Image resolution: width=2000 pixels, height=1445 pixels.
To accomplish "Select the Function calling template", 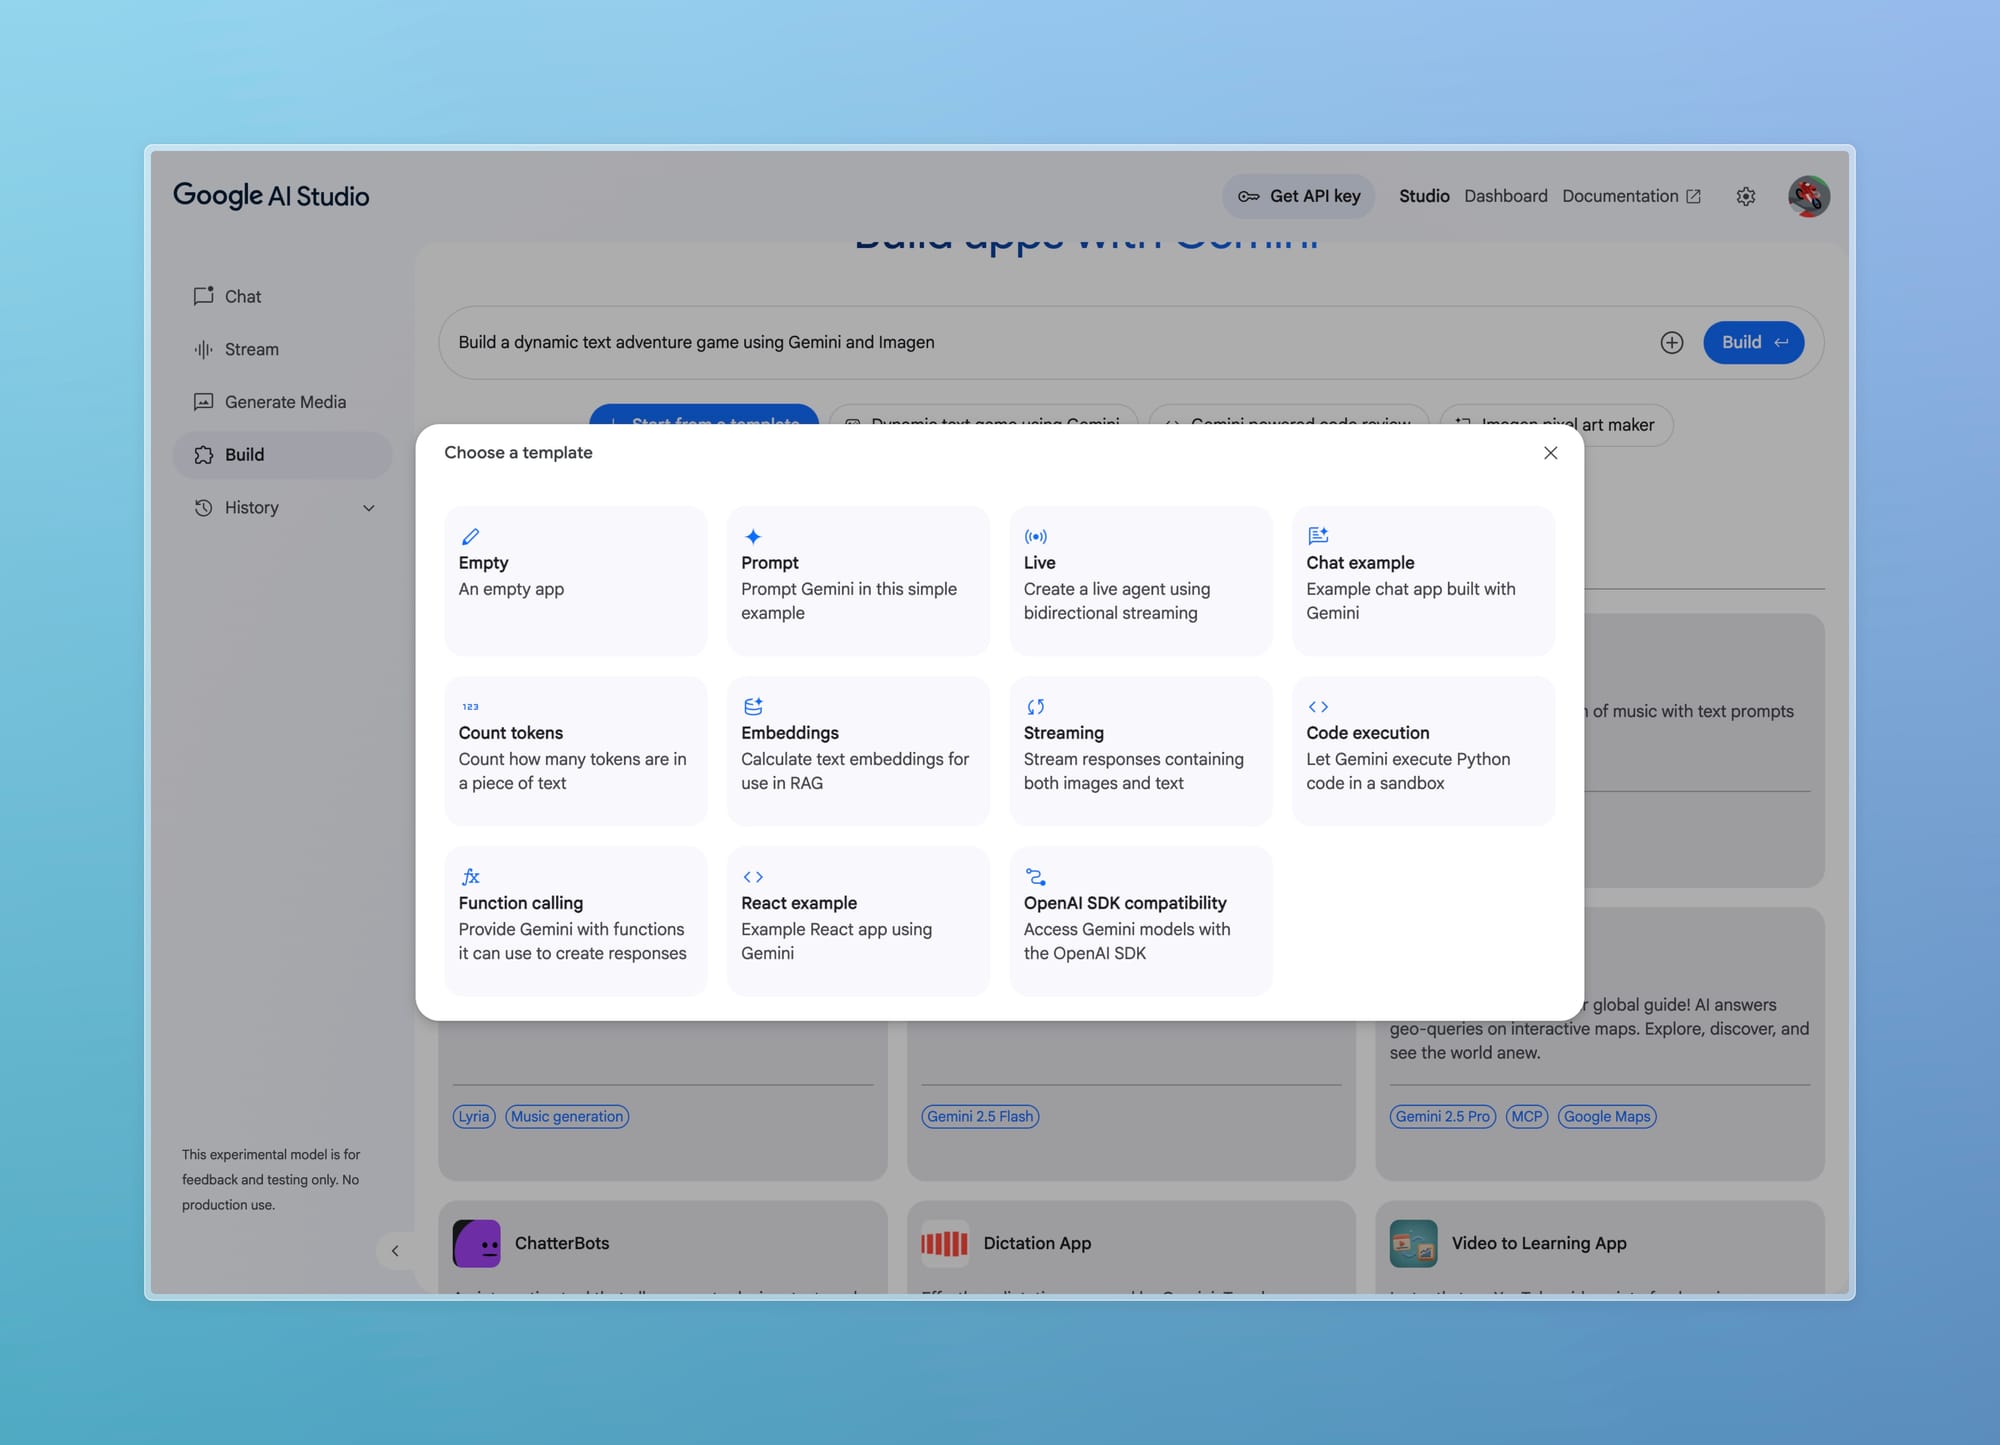I will pyautogui.click(x=575, y=920).
